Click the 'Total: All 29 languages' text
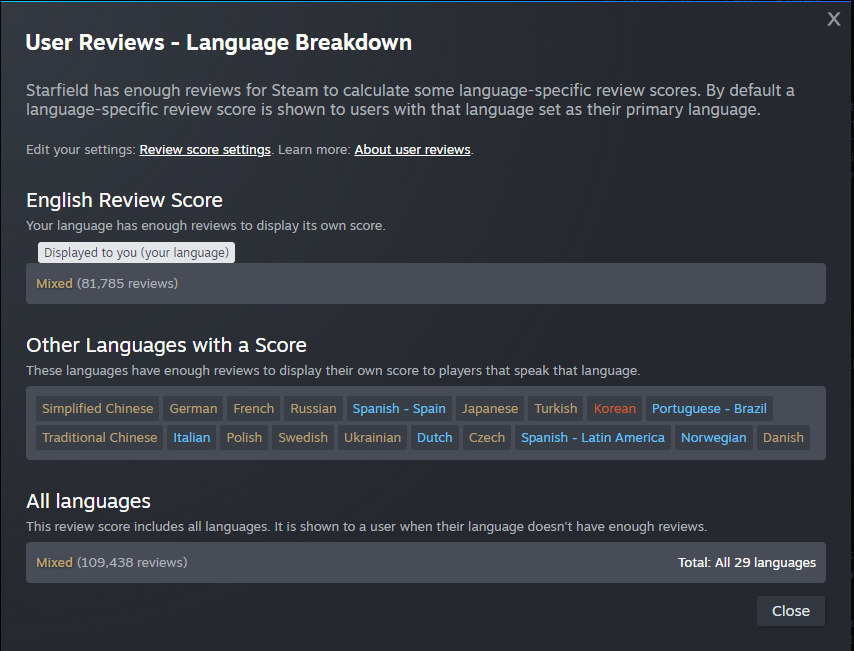 [747, 562]
